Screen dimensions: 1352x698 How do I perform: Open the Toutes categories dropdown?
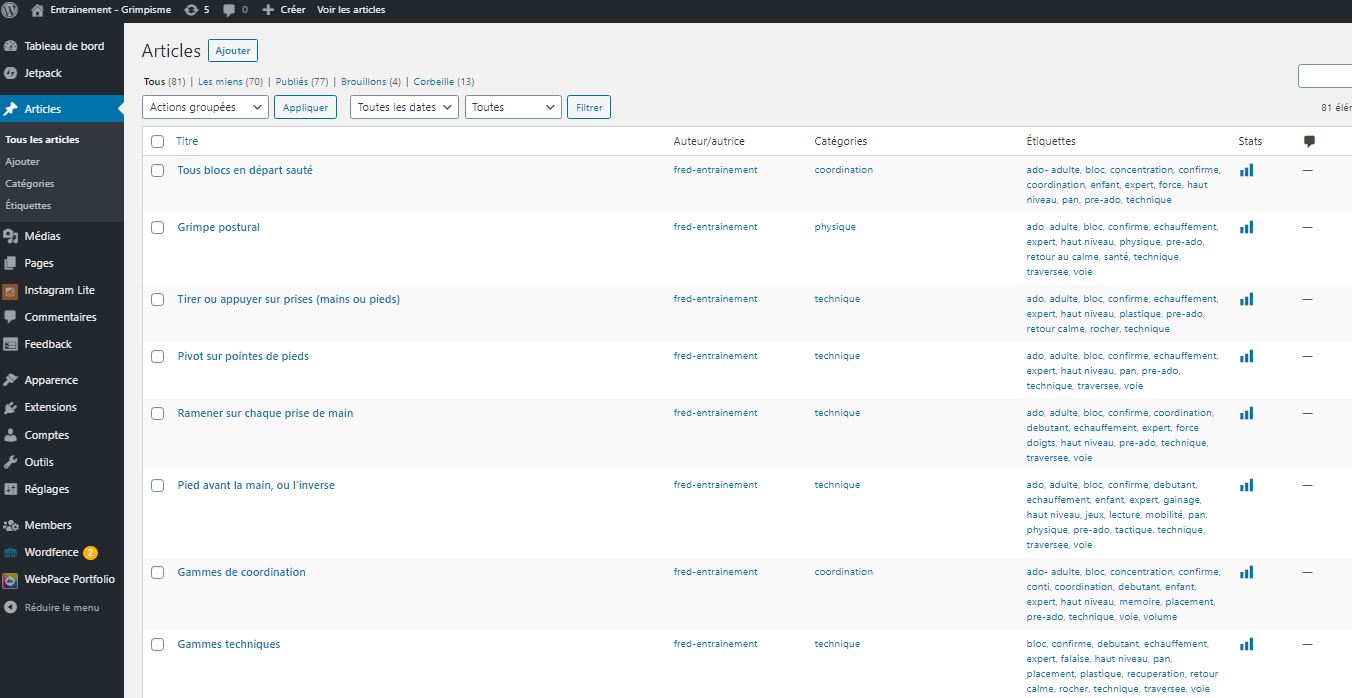pyautogui.click(x=512, y=107)
